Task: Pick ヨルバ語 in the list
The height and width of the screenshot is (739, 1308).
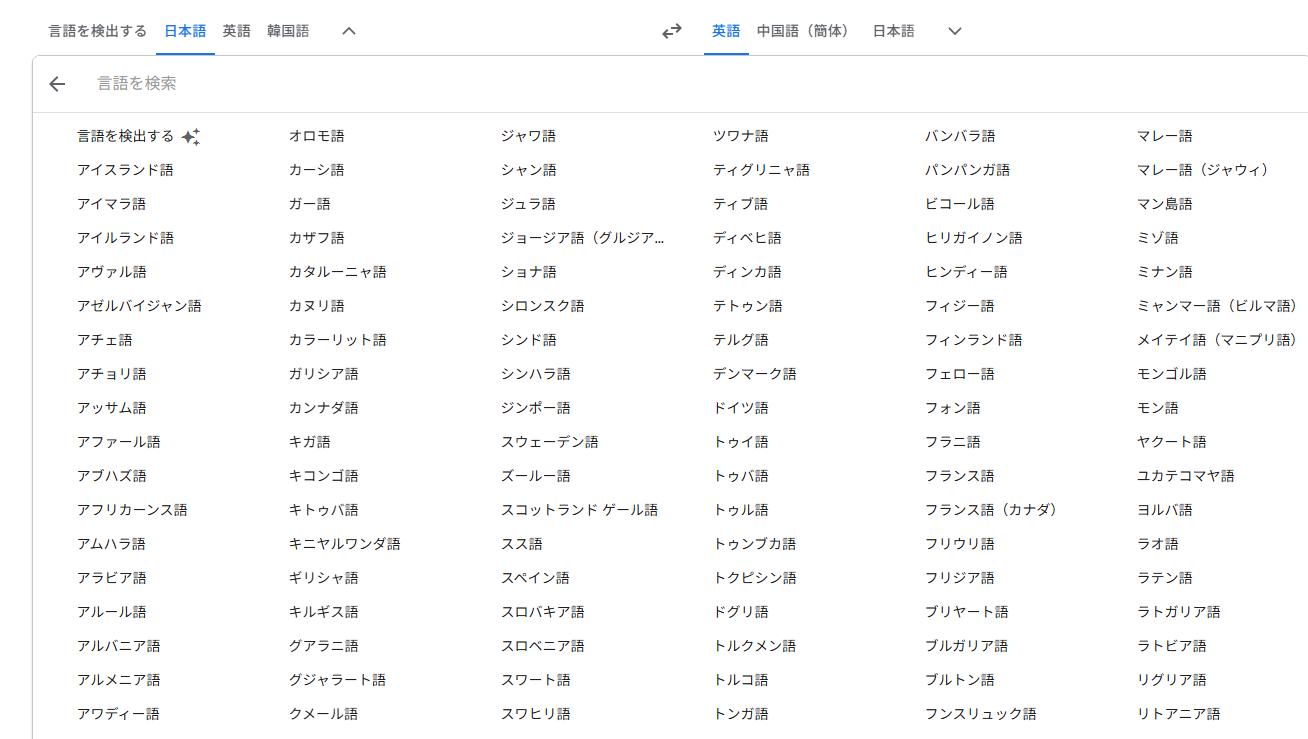Action: tap(1164, 510)
